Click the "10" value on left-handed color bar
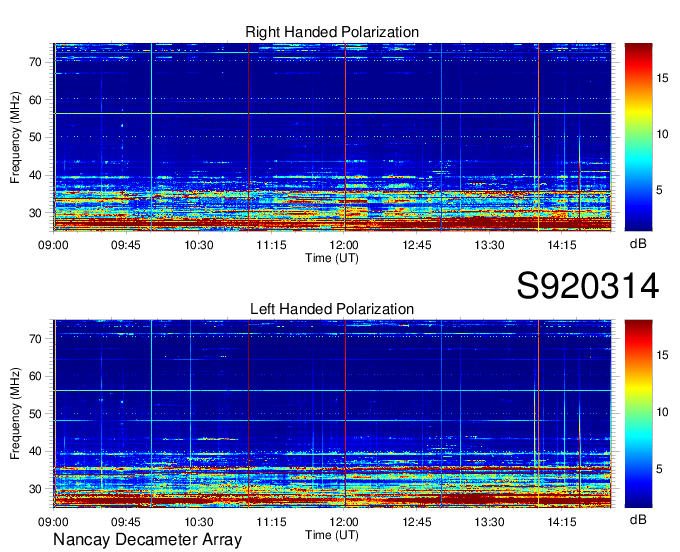Screen dimensions: 680x552 [662, 412]
